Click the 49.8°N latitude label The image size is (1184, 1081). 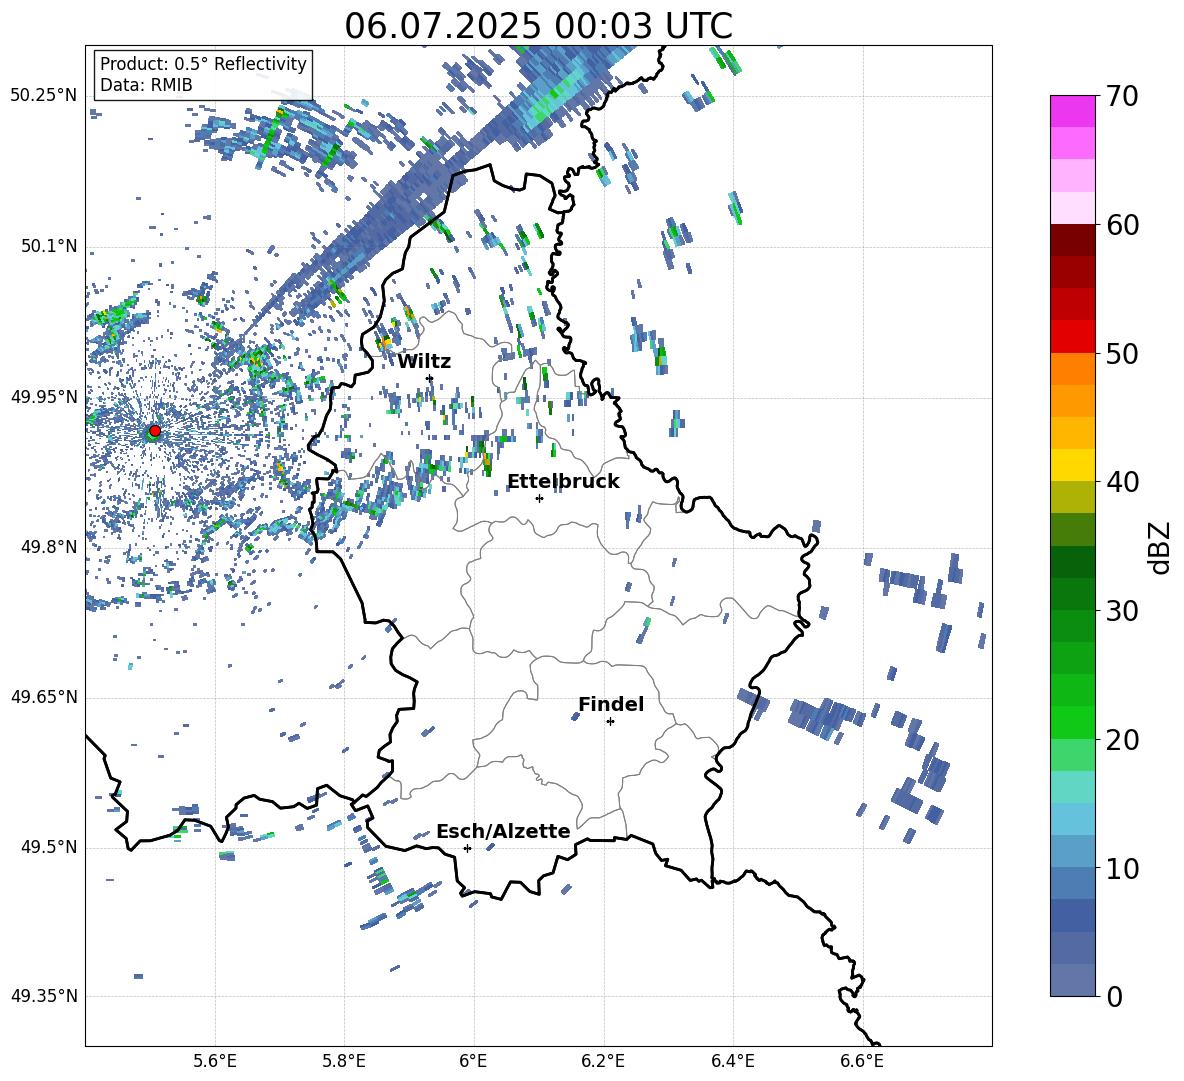[x=48, y=547]
